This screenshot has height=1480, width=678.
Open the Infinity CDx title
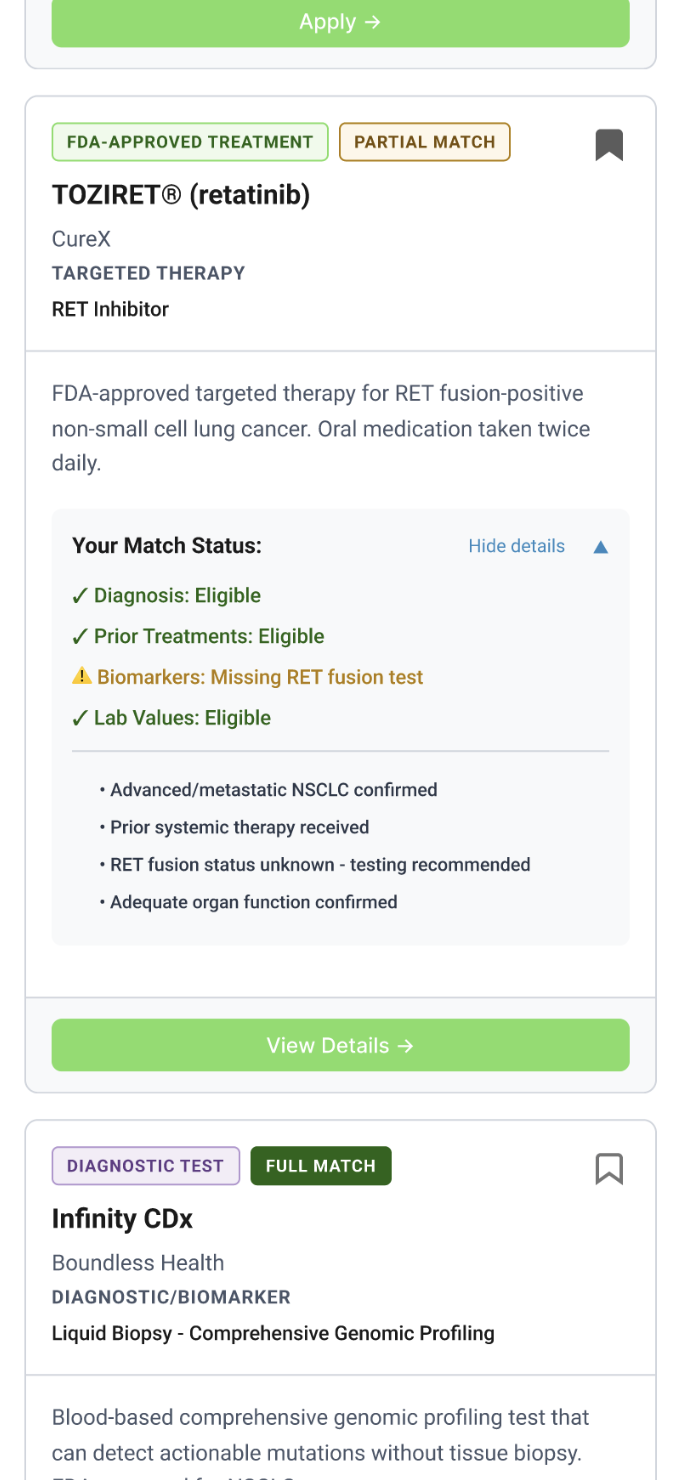pos(122,1219)
